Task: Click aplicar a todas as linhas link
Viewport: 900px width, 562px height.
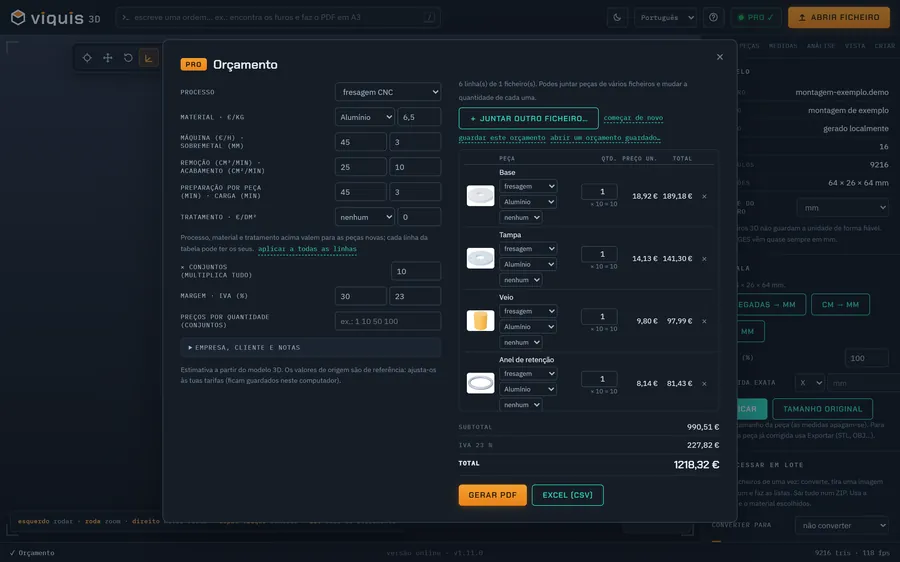Action: 307,249
